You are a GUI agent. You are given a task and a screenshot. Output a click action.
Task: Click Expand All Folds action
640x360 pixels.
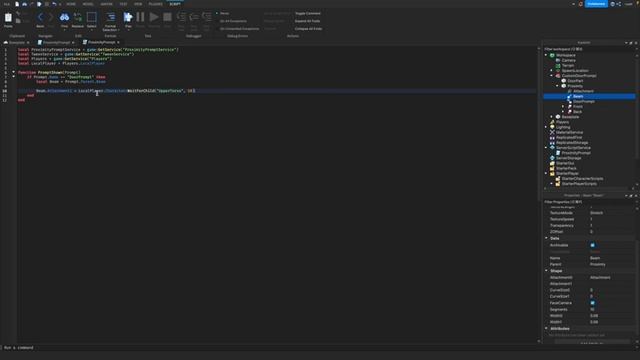click(307, 21)
